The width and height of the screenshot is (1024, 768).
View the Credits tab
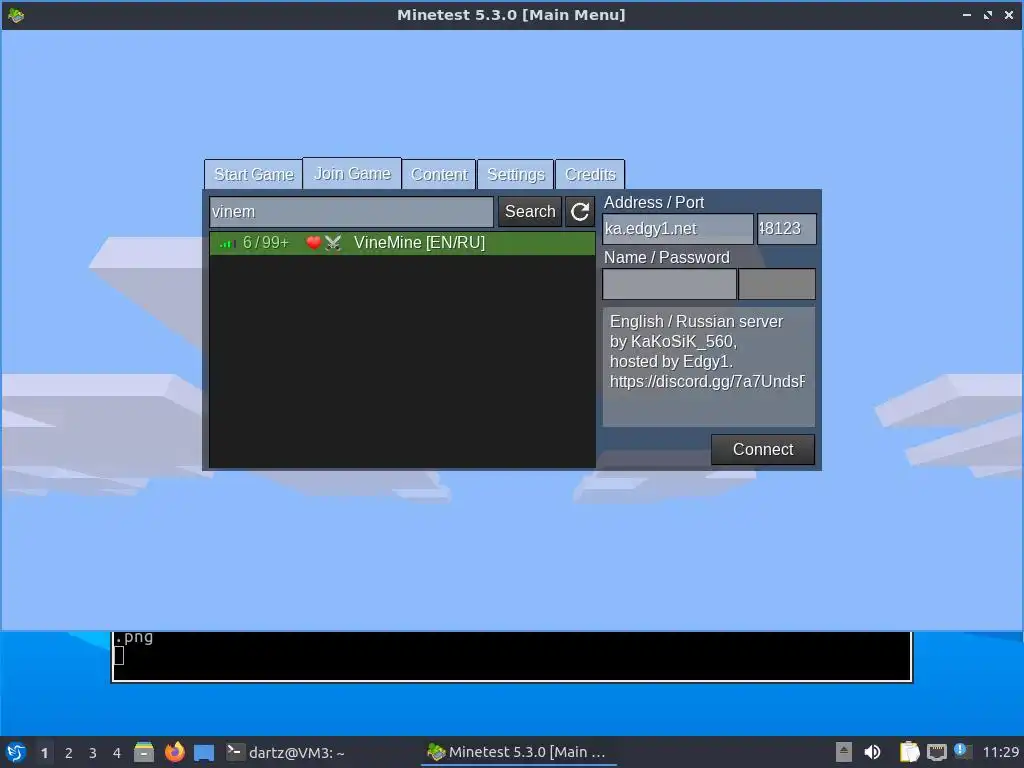pyautogui.click(x=590, y=174)
